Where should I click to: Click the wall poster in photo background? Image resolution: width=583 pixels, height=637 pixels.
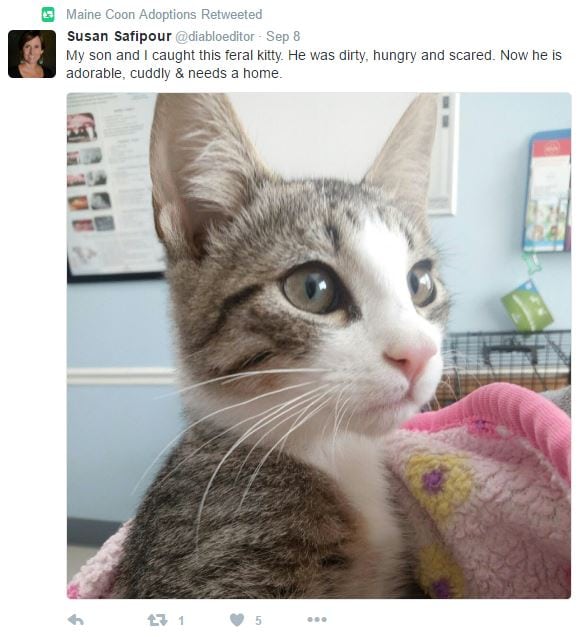114,185
